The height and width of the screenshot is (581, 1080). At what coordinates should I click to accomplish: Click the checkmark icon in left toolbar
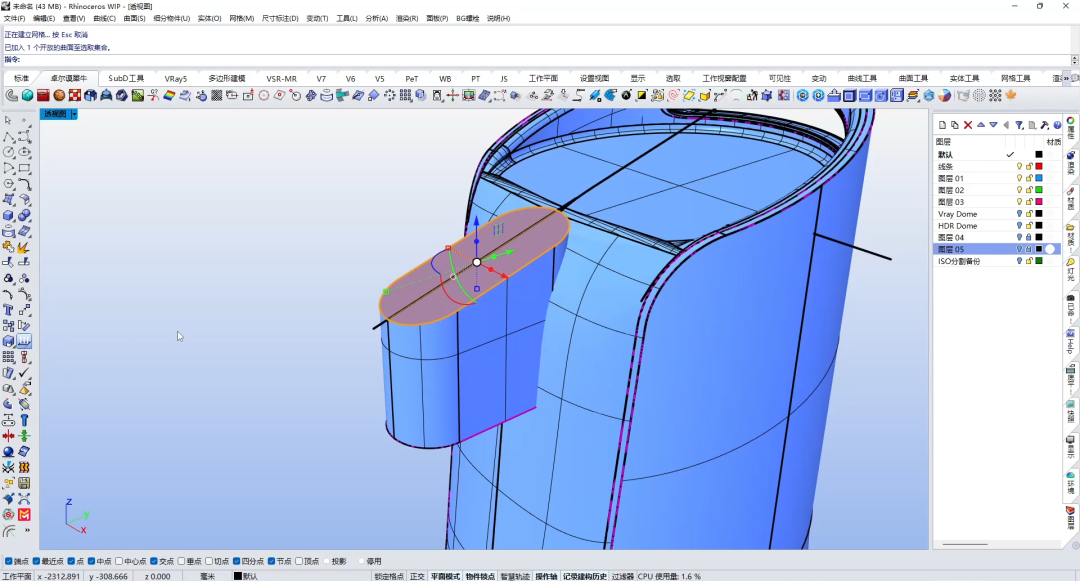[x=24, y=372]
